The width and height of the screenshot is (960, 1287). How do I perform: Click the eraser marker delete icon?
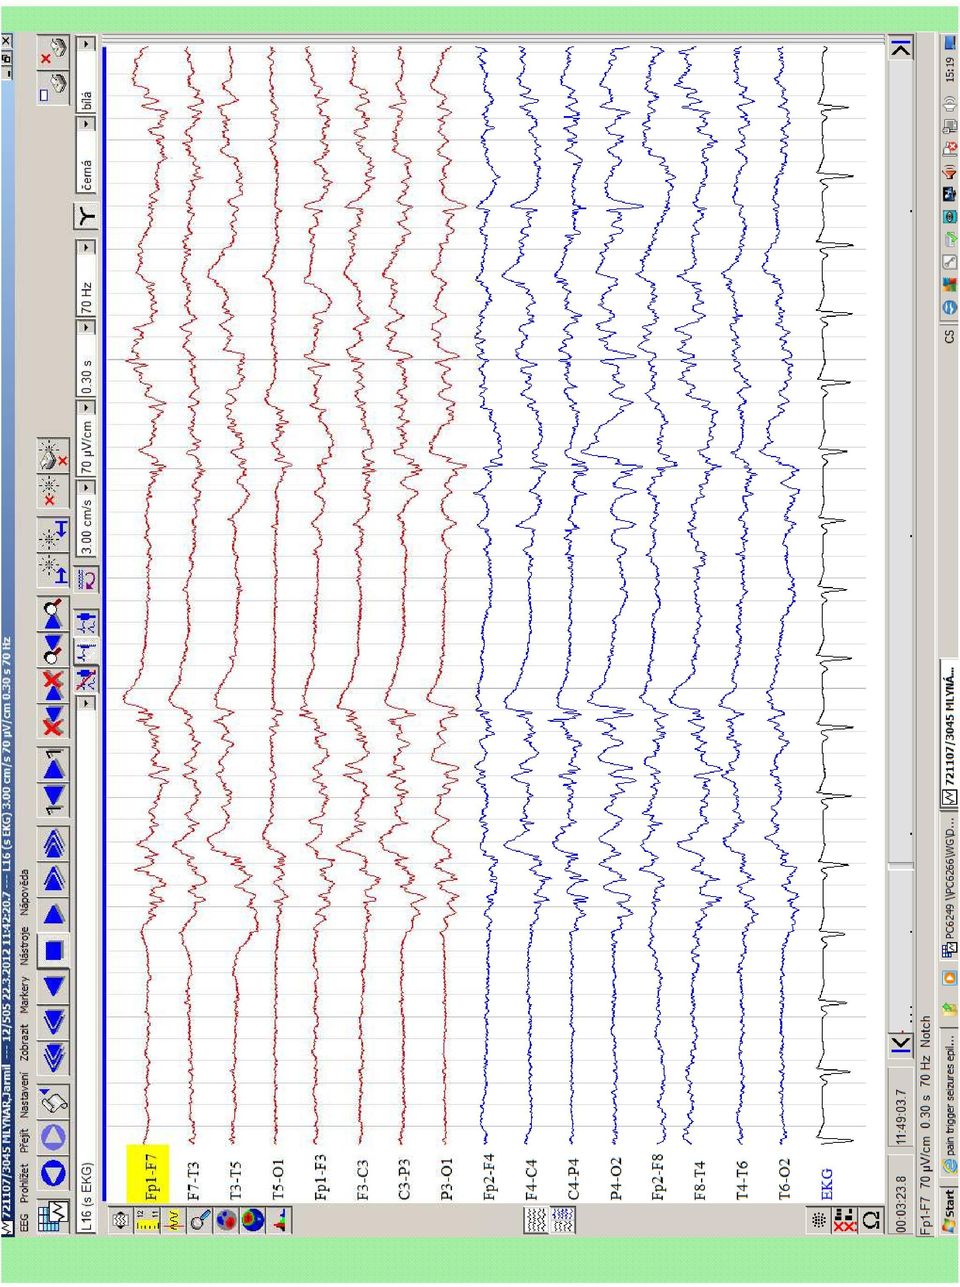tap(53, 457)
